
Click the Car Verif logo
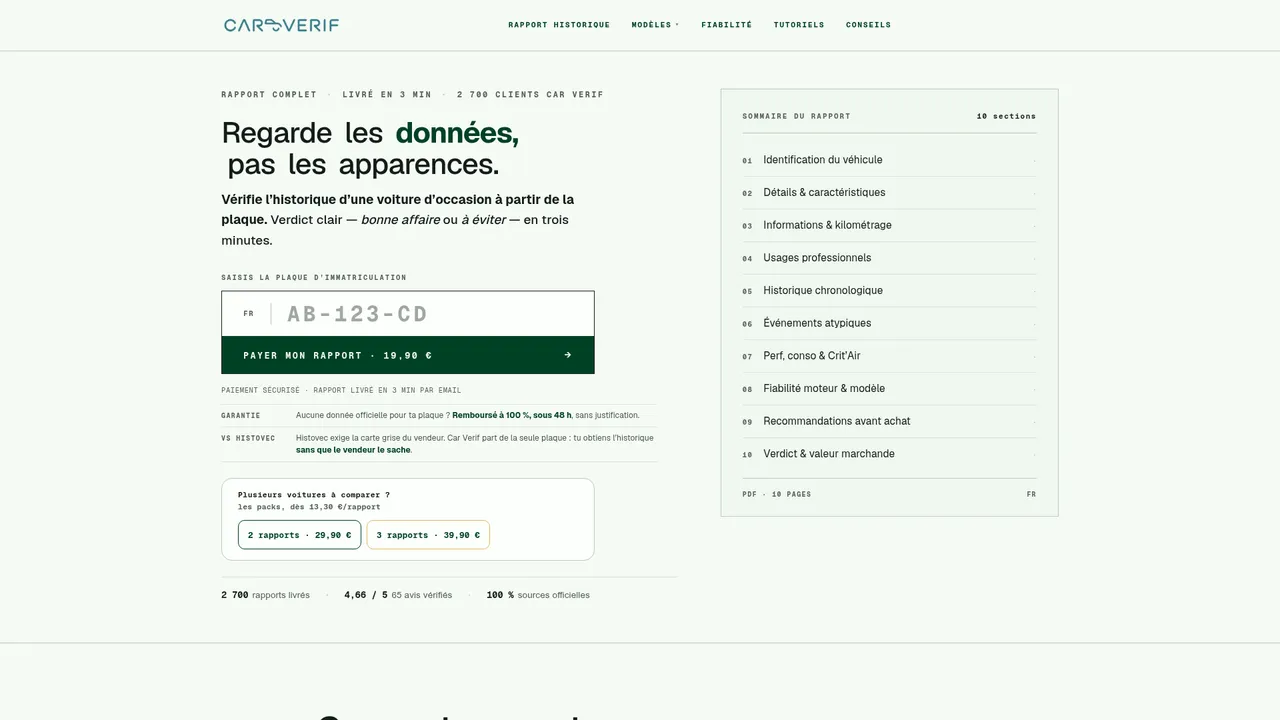point(281,25)
